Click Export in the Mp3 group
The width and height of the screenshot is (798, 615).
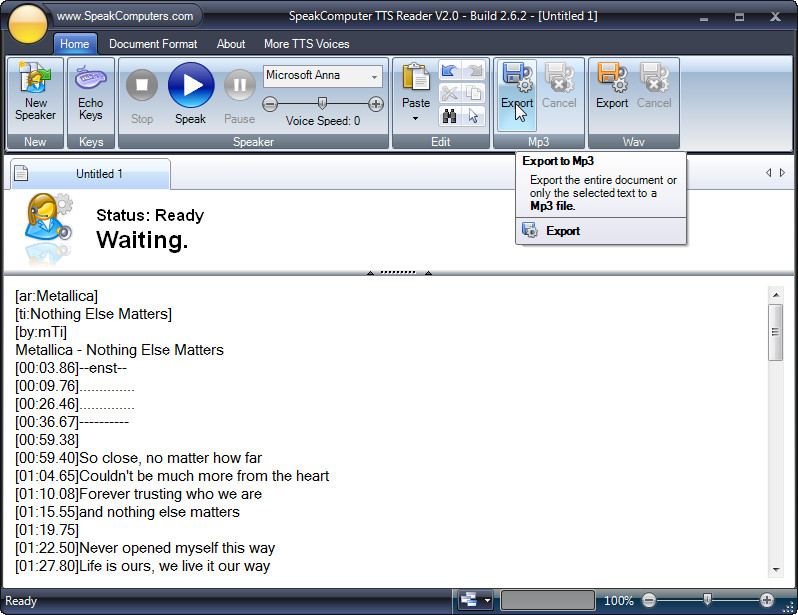pos(517,95)
